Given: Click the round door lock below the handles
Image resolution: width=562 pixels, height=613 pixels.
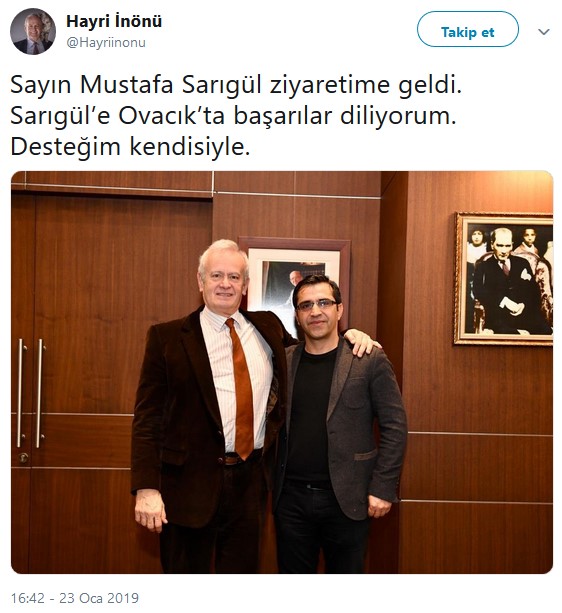Looking at the screenshot, I should click(23, 457).
